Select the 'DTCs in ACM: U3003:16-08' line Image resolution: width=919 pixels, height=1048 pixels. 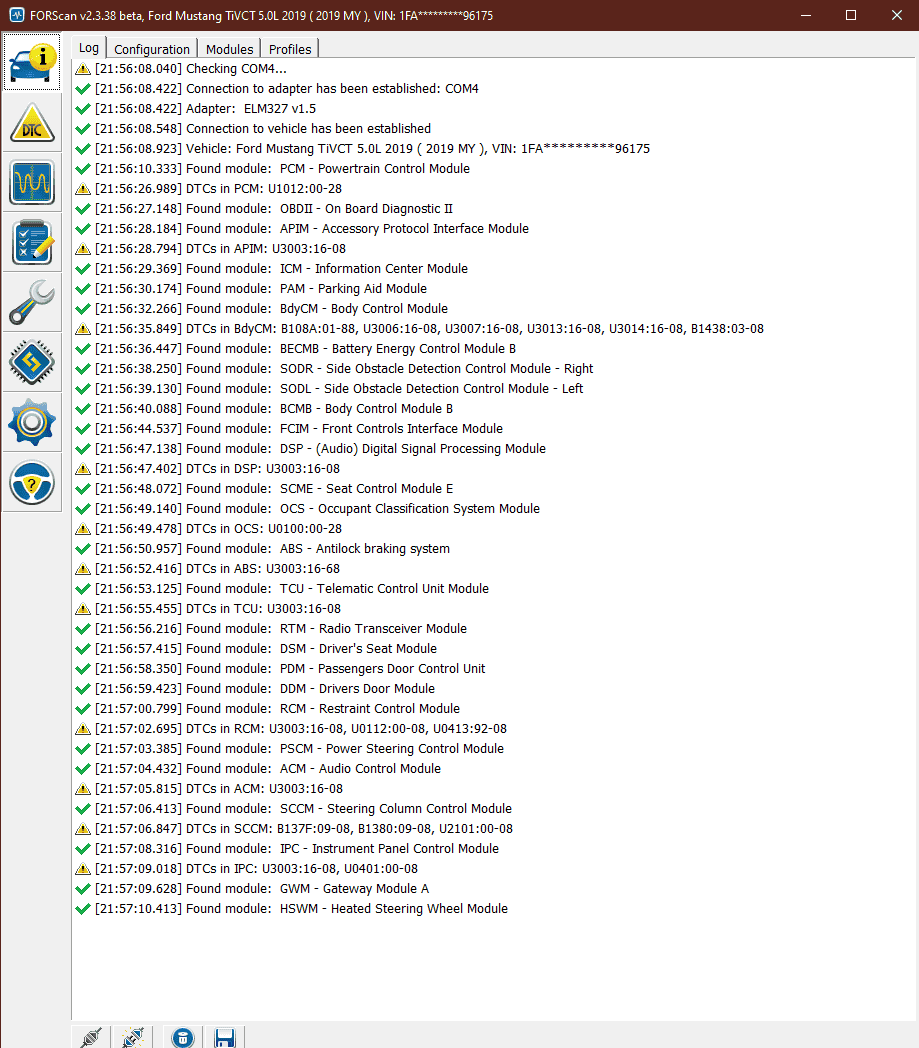point(209,790)
